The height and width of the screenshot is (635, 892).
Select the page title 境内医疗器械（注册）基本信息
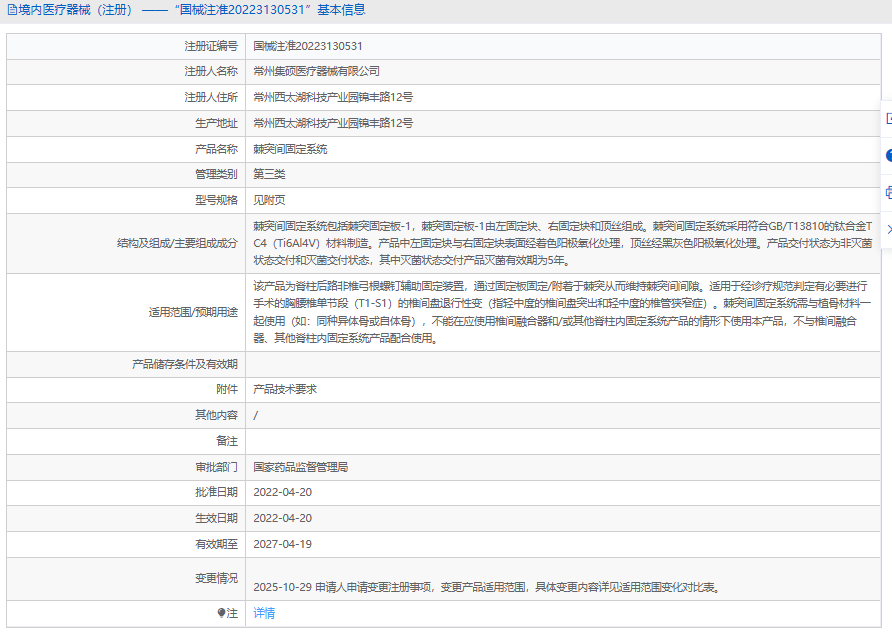click(192, 10)
